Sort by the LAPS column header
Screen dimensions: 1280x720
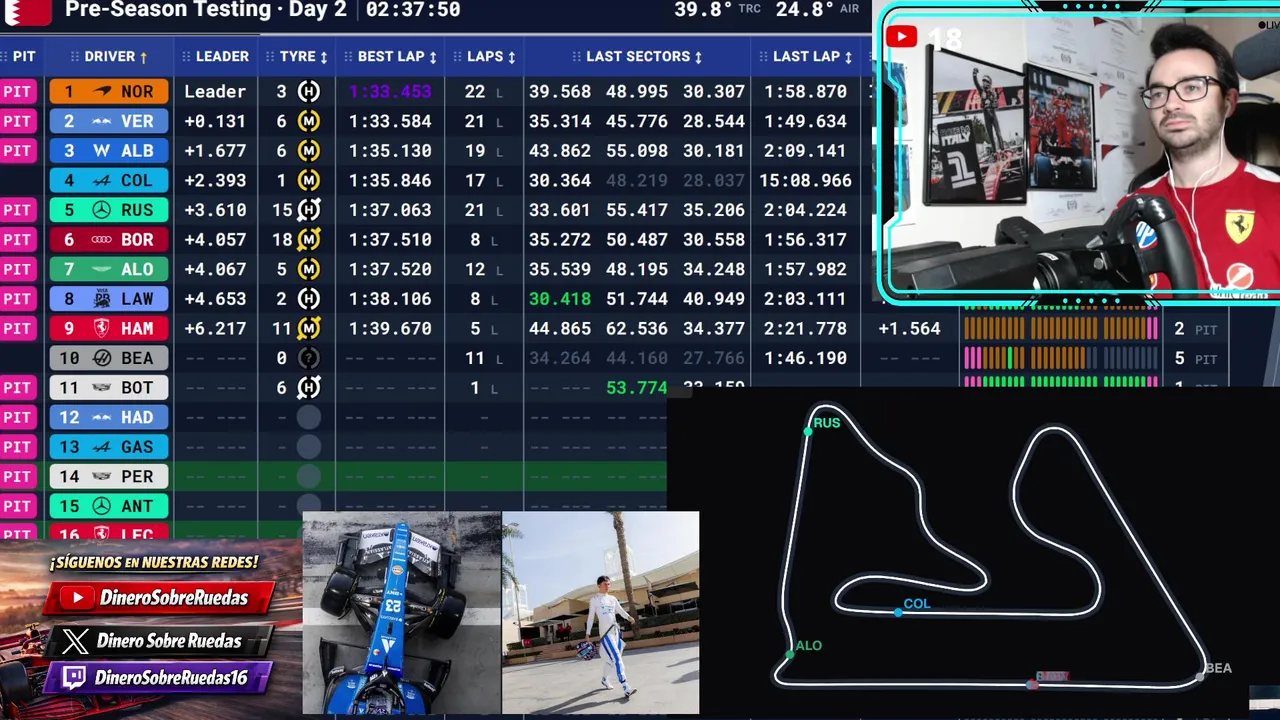[484, 57]
